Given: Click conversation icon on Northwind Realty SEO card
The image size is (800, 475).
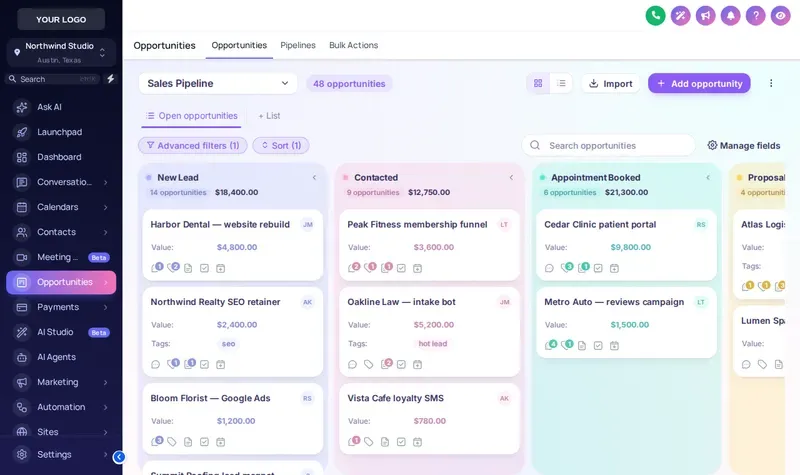Looking at the screenshot, I should point(156,364).
